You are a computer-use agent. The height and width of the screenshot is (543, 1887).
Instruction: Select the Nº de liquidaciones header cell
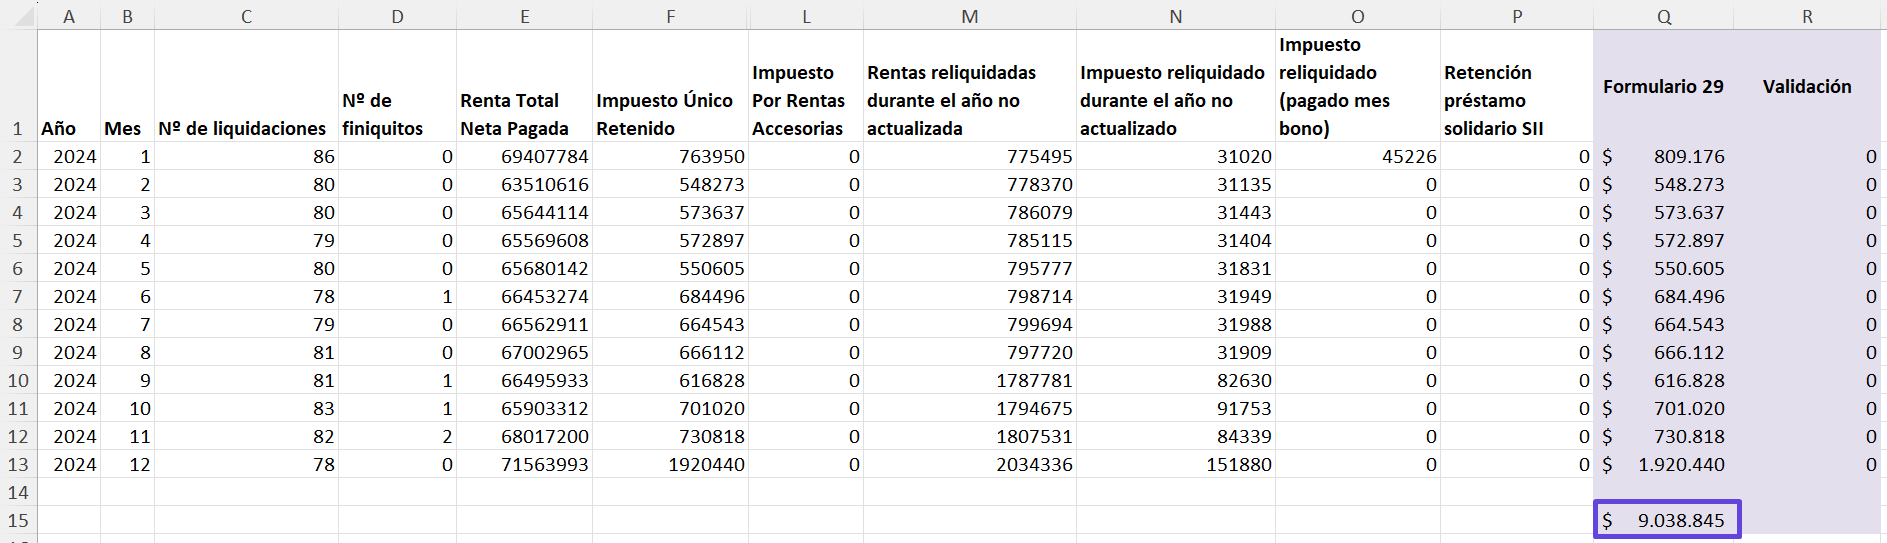pos(246,128)
